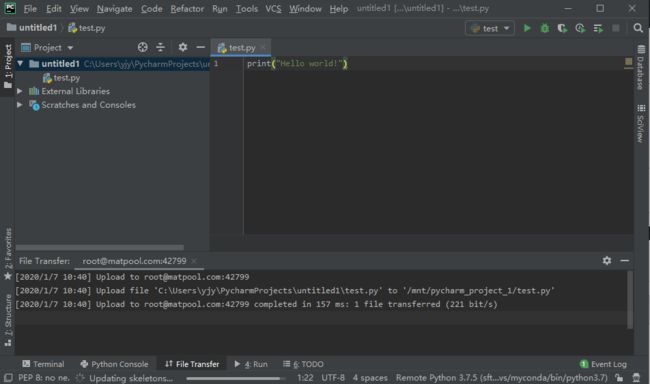Start debugging with the green bug icon
Screen dimensions: 650x384
click(545, 28)
